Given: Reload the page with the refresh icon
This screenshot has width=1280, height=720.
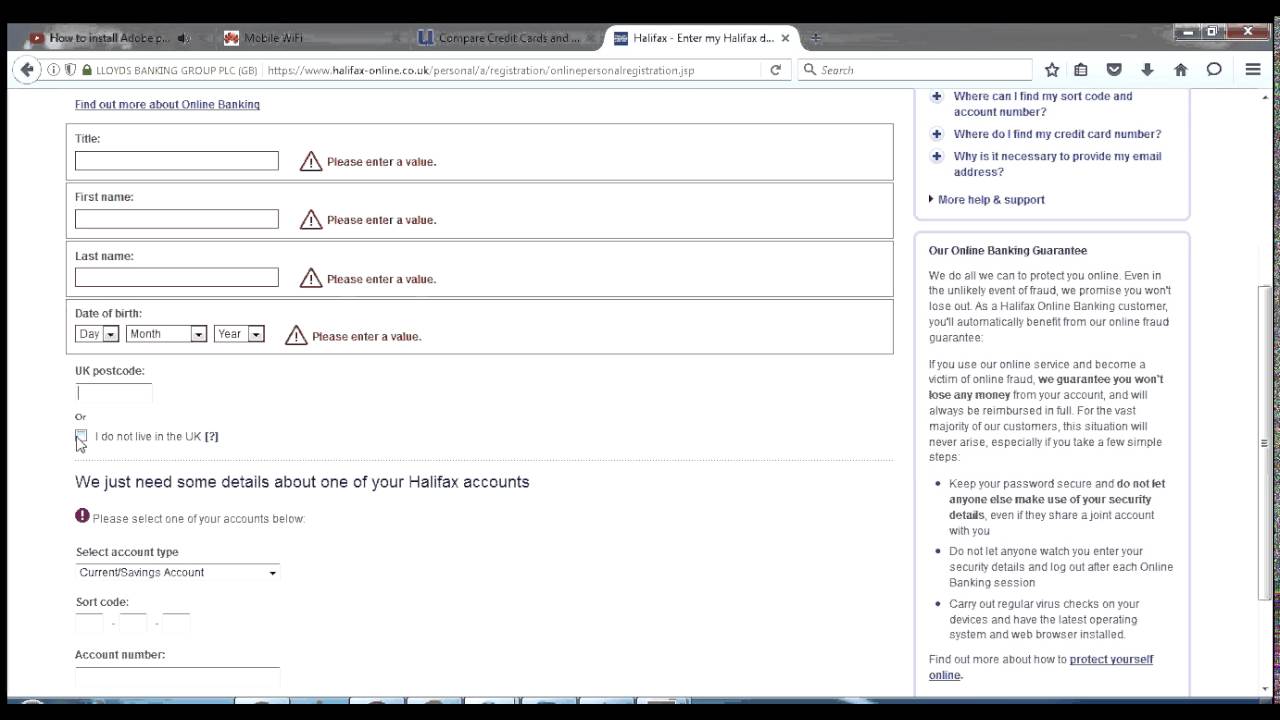Looking at the screenshot, I should [775, 70].
